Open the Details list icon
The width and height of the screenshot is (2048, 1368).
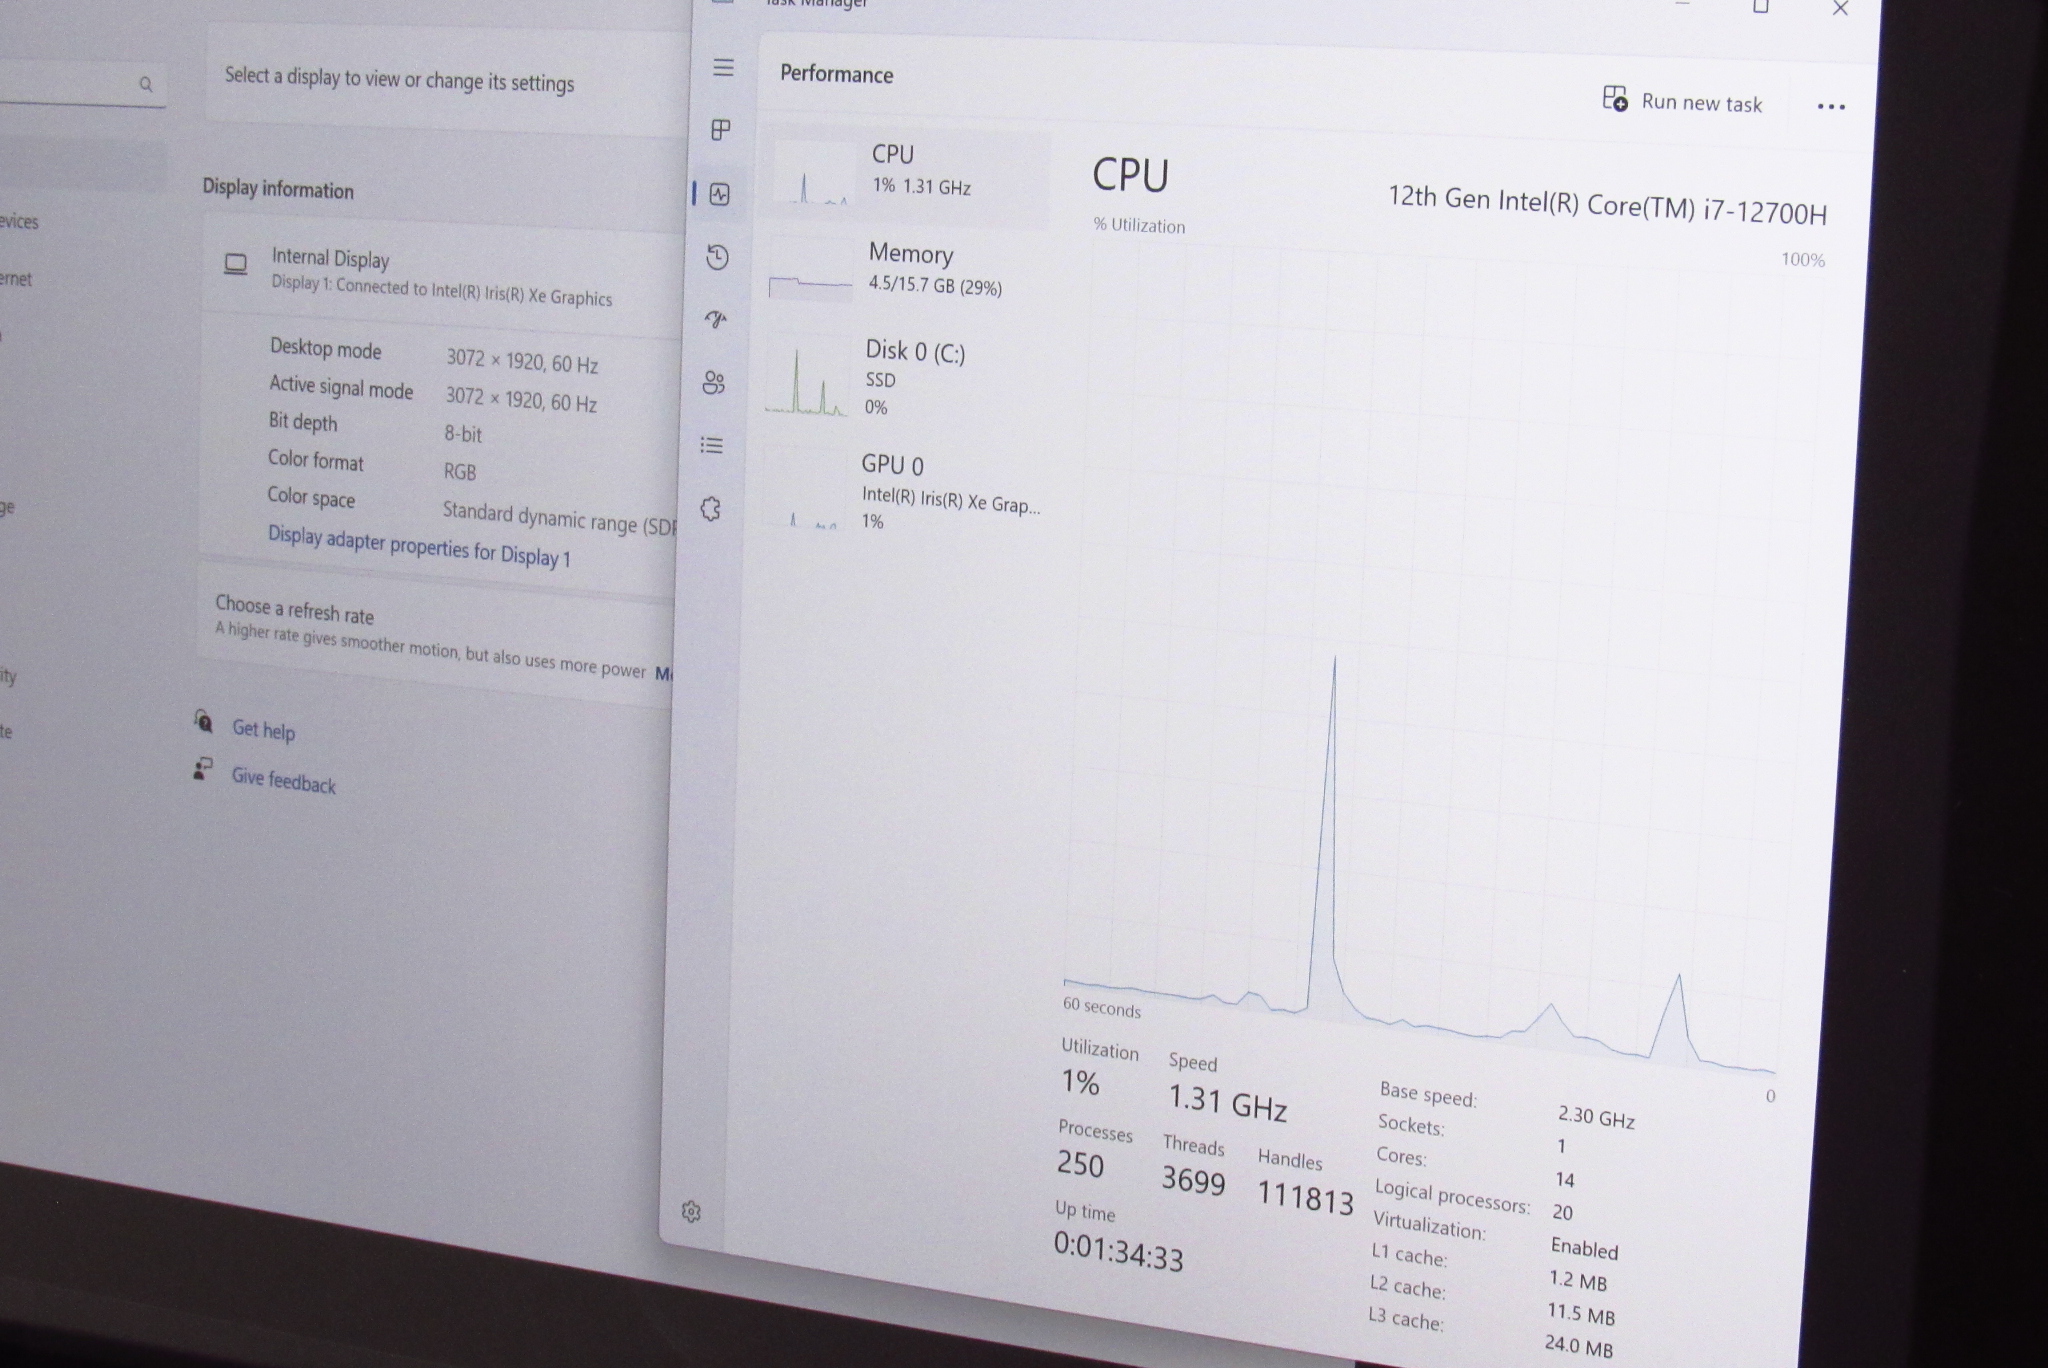(712, 446)
